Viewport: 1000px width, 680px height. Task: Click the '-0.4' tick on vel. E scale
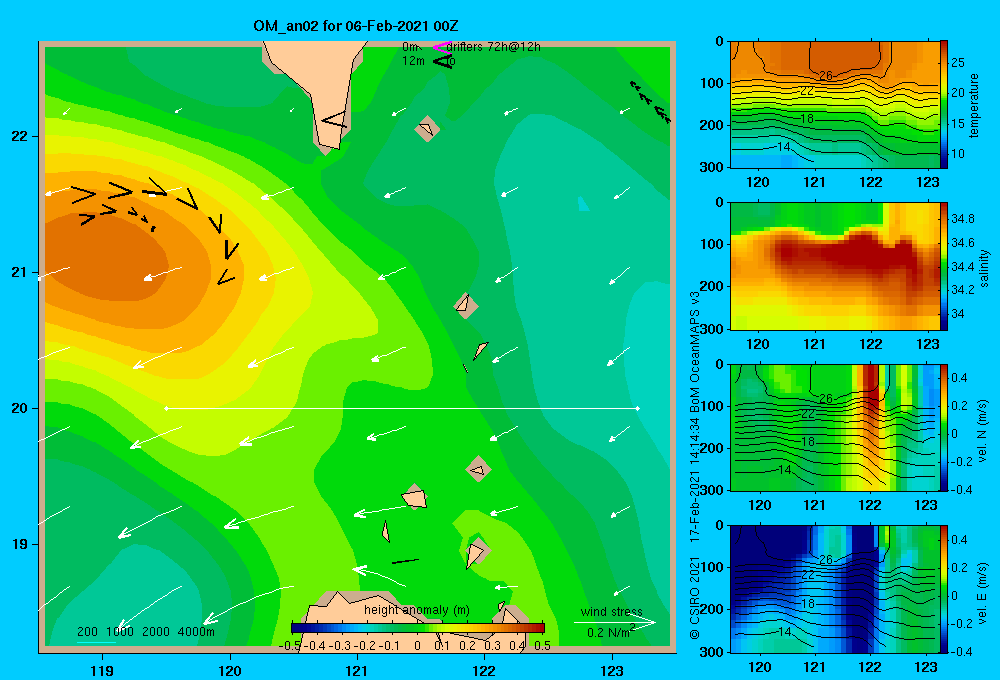pyautogui.click(x=961, y=651)
